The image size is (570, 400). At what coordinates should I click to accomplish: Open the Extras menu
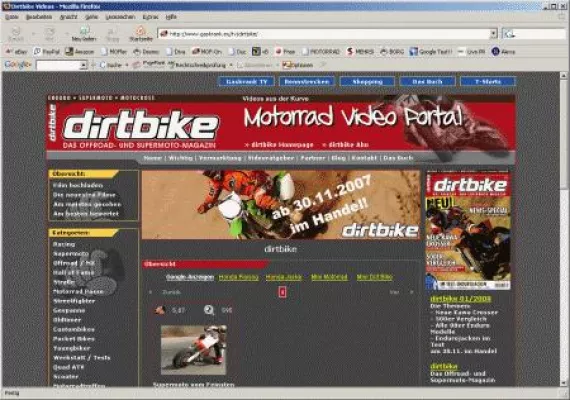[x=150, y=17]
